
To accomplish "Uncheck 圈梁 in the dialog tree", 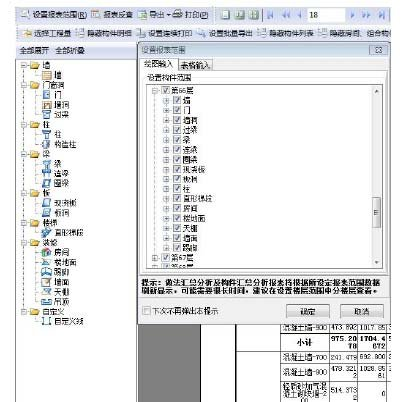I will click(177, 159).
